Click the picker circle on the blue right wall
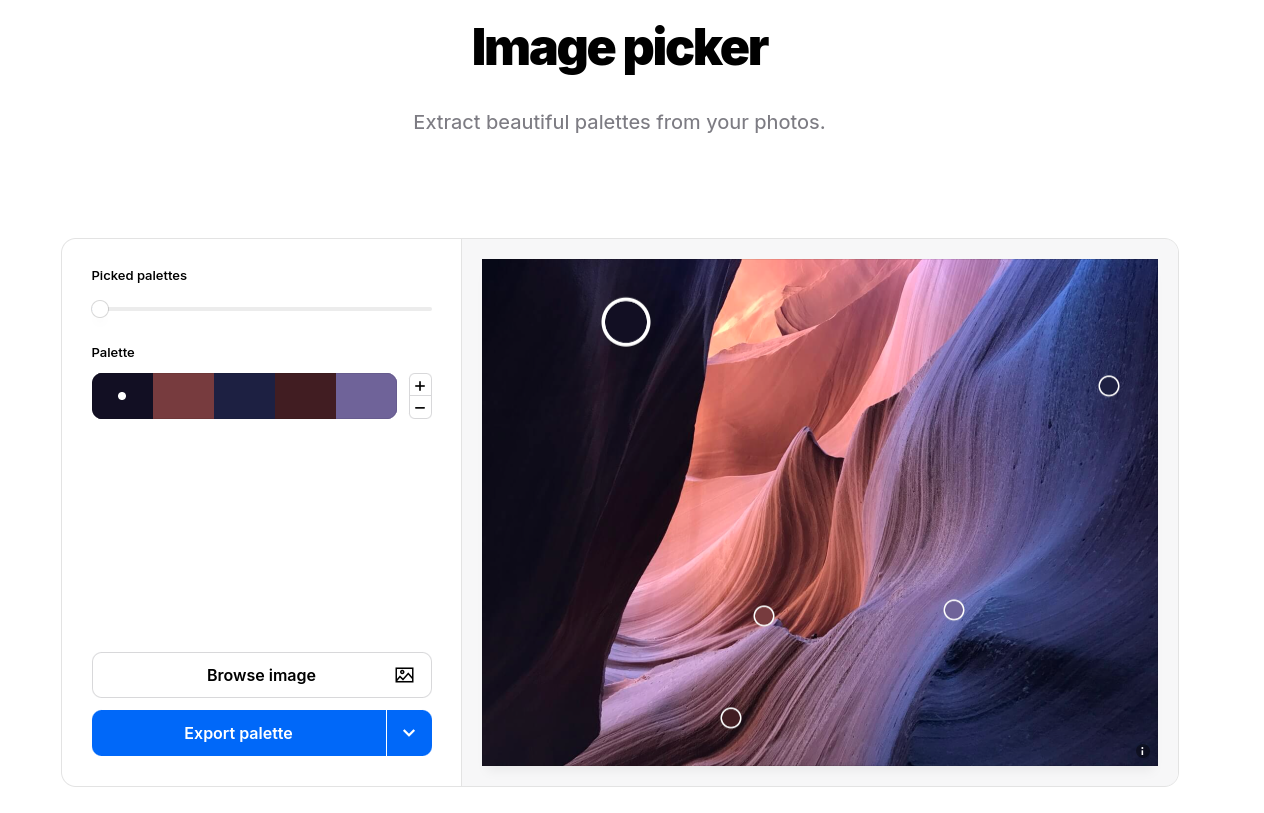 coord(1109,386)
